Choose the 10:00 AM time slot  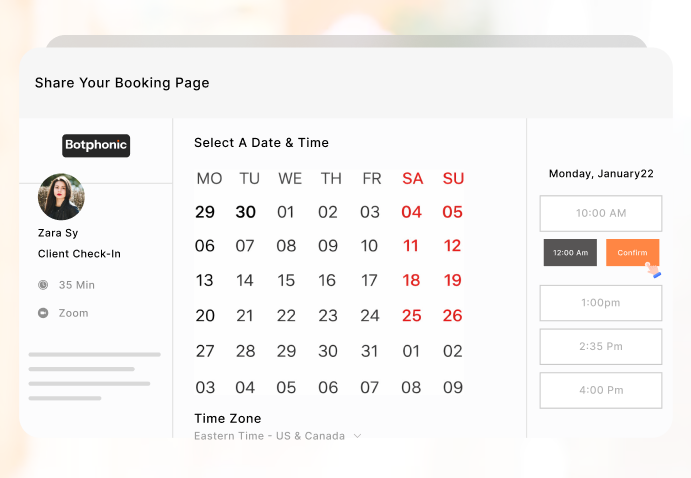click(601, 213)
